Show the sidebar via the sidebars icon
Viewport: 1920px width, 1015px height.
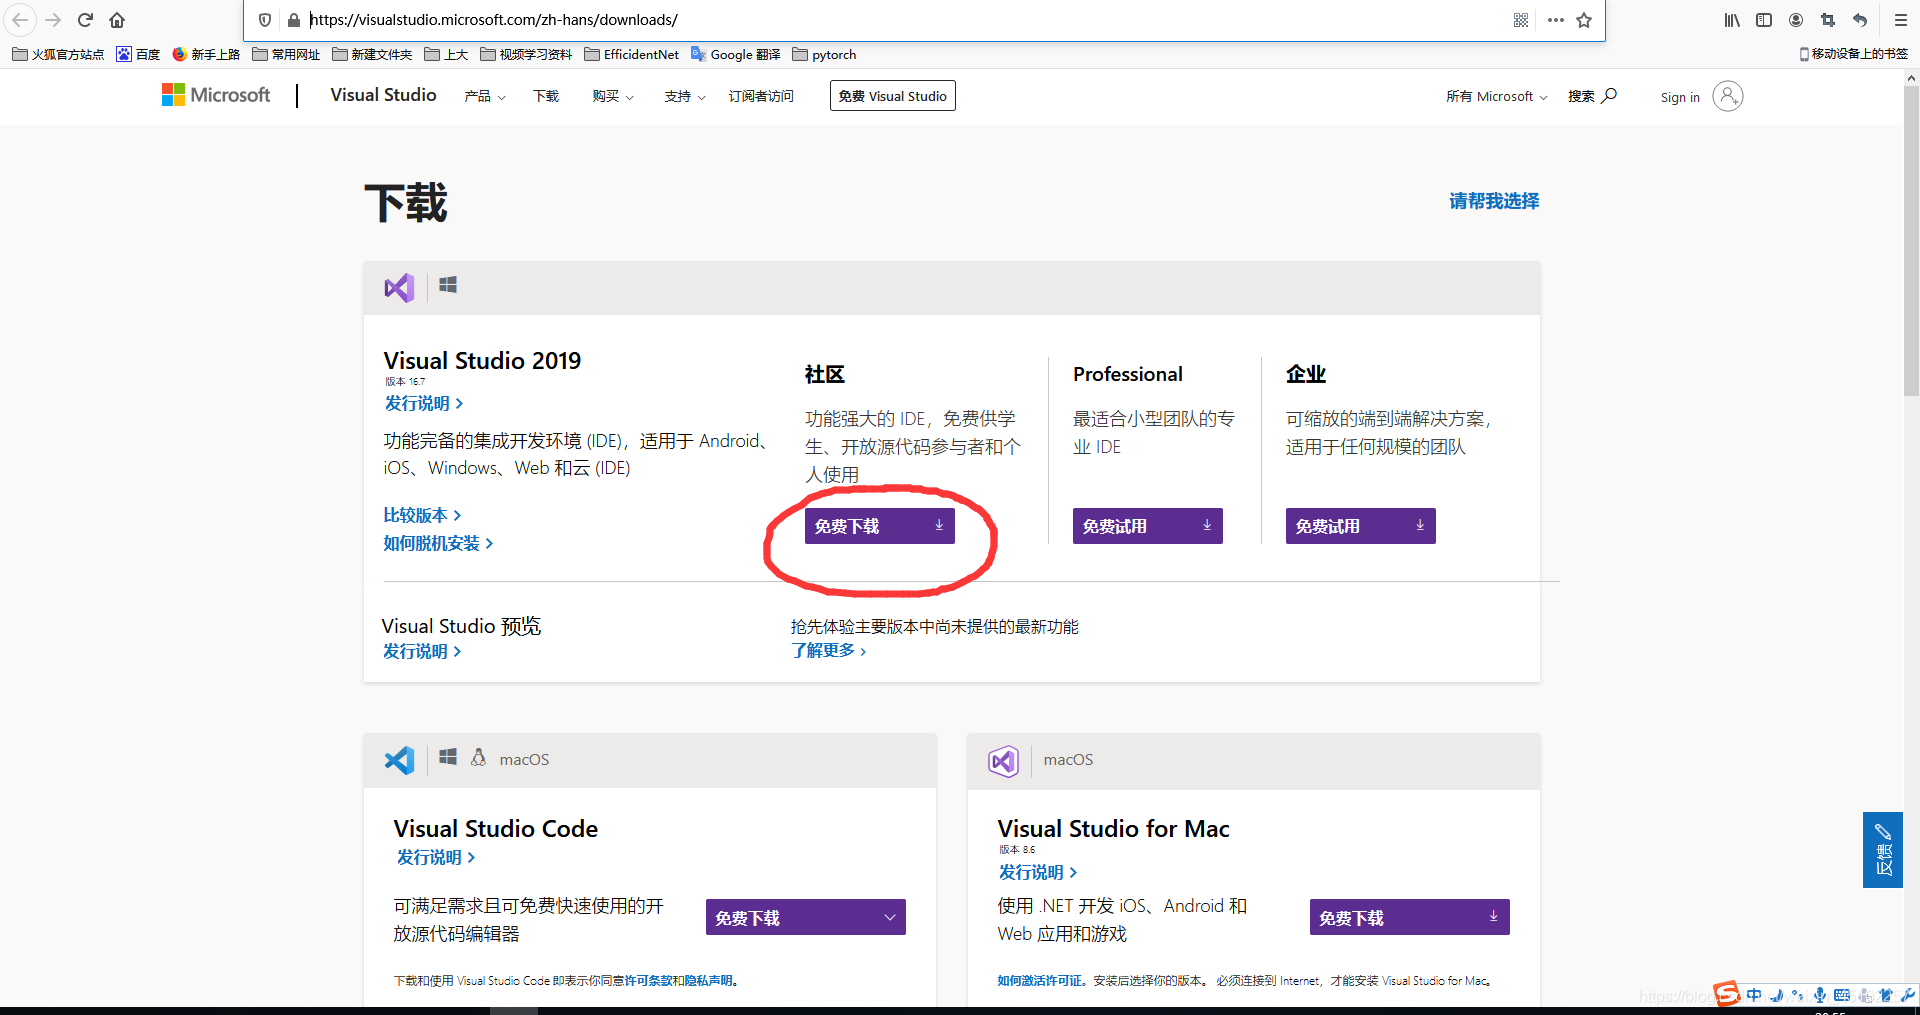[x=1764, y=20]
